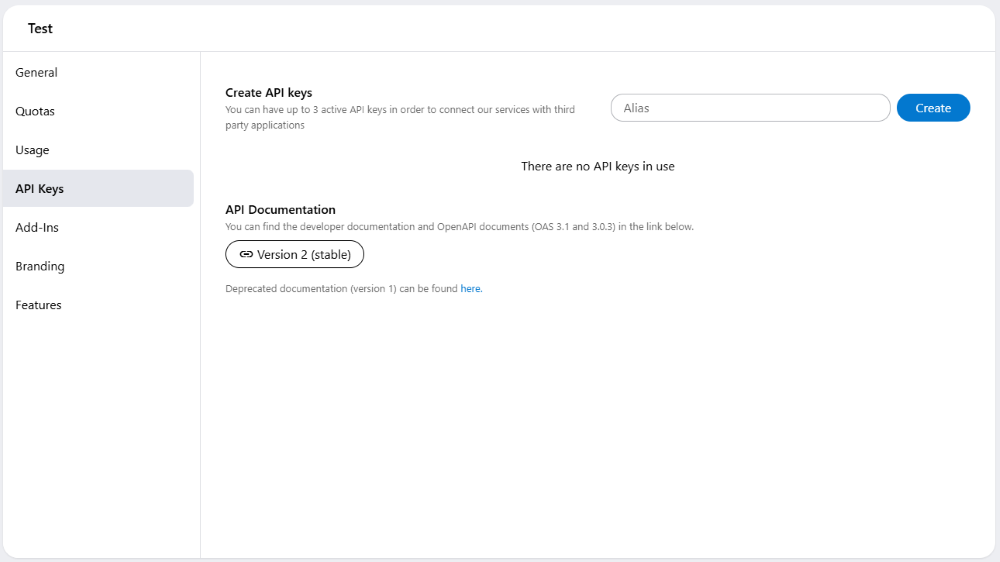Viewport: 1000px width, 562px height.
Task: Click the 'API Documentation' heading
Action: click(280, 209)
